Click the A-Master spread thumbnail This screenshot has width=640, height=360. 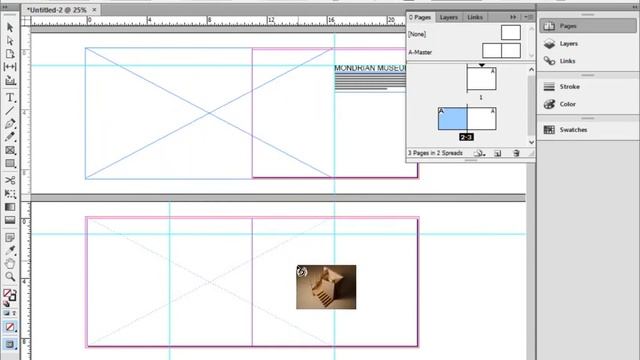(x=501, y=51)
